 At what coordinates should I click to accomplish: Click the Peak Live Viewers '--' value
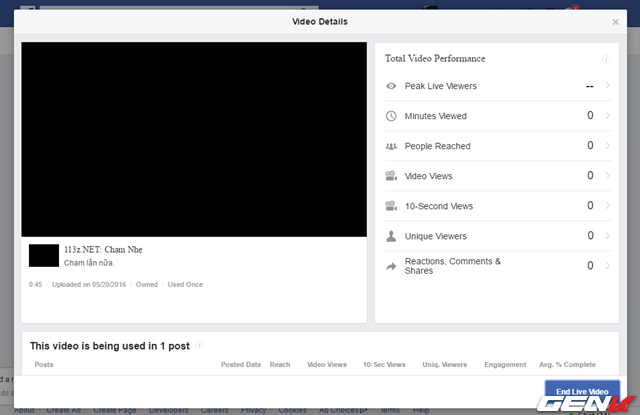coord(589,86)
